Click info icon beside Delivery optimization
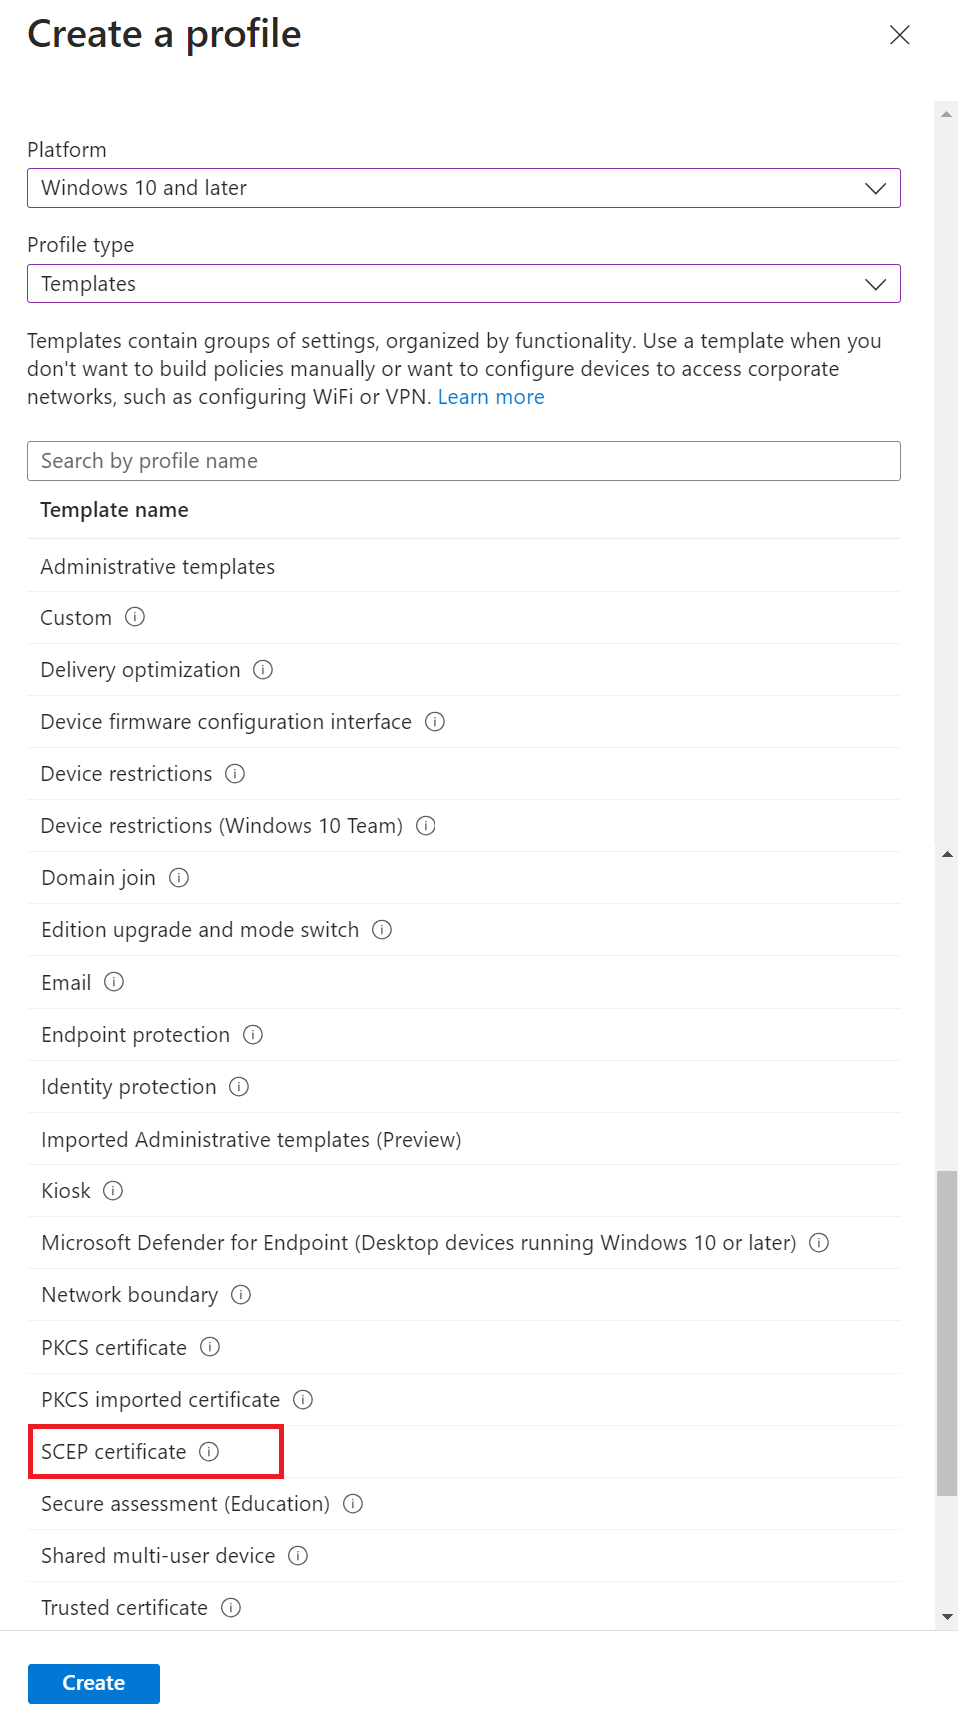This screenshot has height=1718, width=958. pos(263,669)
